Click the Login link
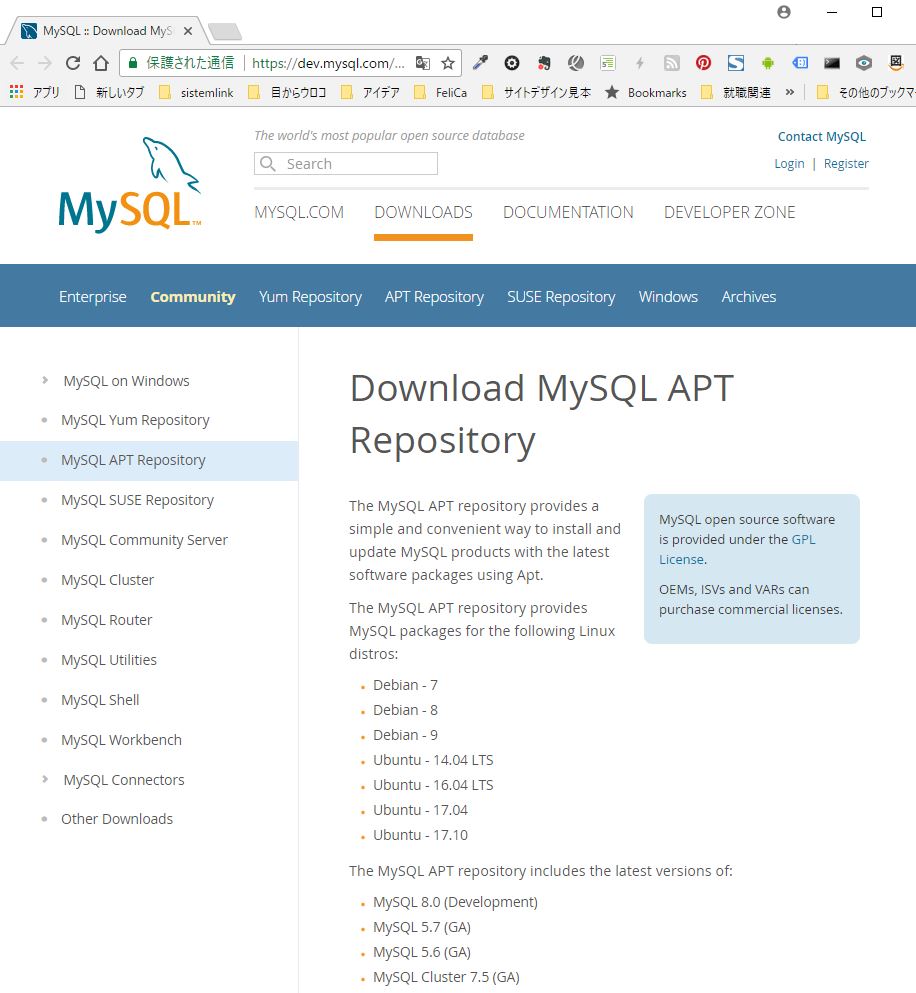This screenshot has height=993, width=916. click(789, 163)
